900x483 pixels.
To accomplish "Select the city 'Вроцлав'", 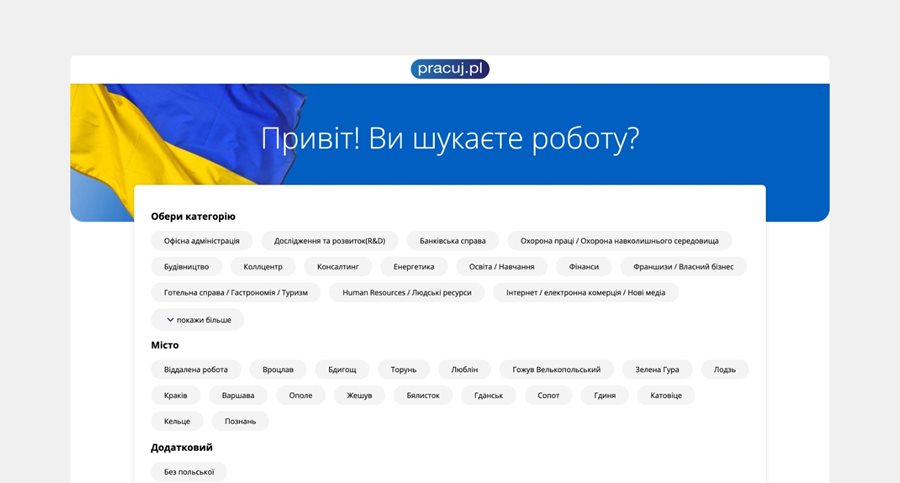I will pyautogui.click(x=278, y=369).
